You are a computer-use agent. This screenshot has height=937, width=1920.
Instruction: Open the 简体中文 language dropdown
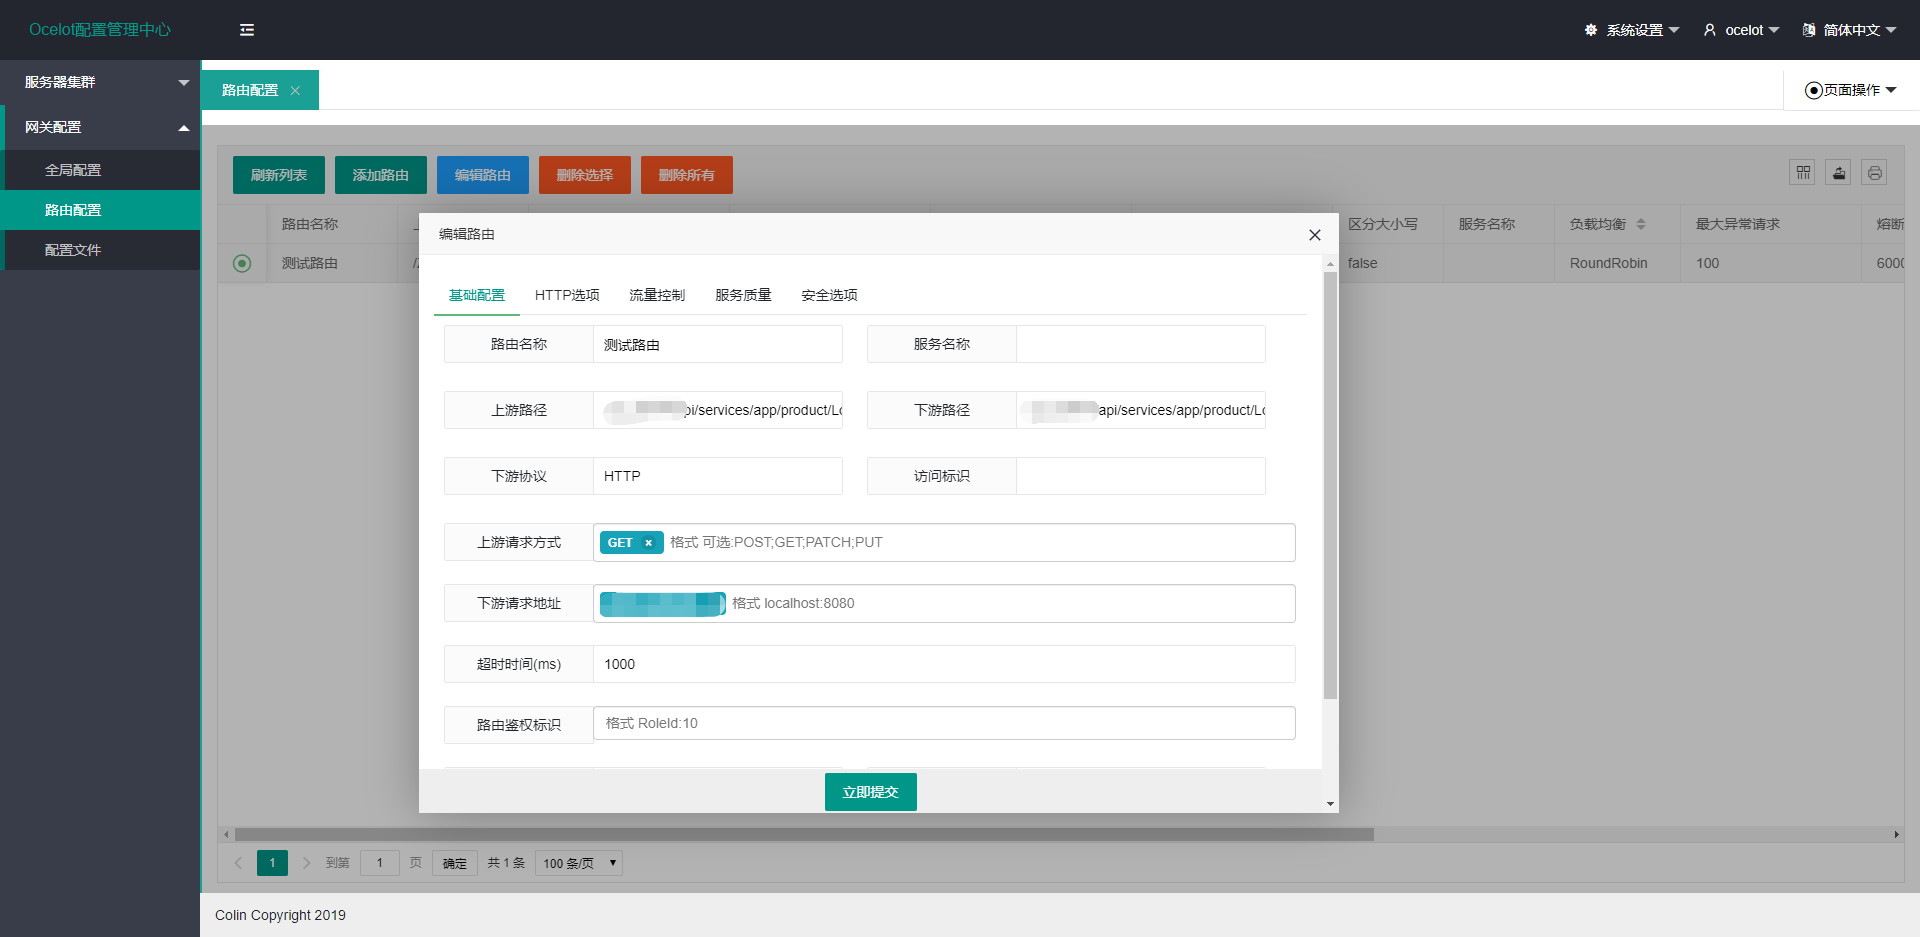(x=1849, y=30)
